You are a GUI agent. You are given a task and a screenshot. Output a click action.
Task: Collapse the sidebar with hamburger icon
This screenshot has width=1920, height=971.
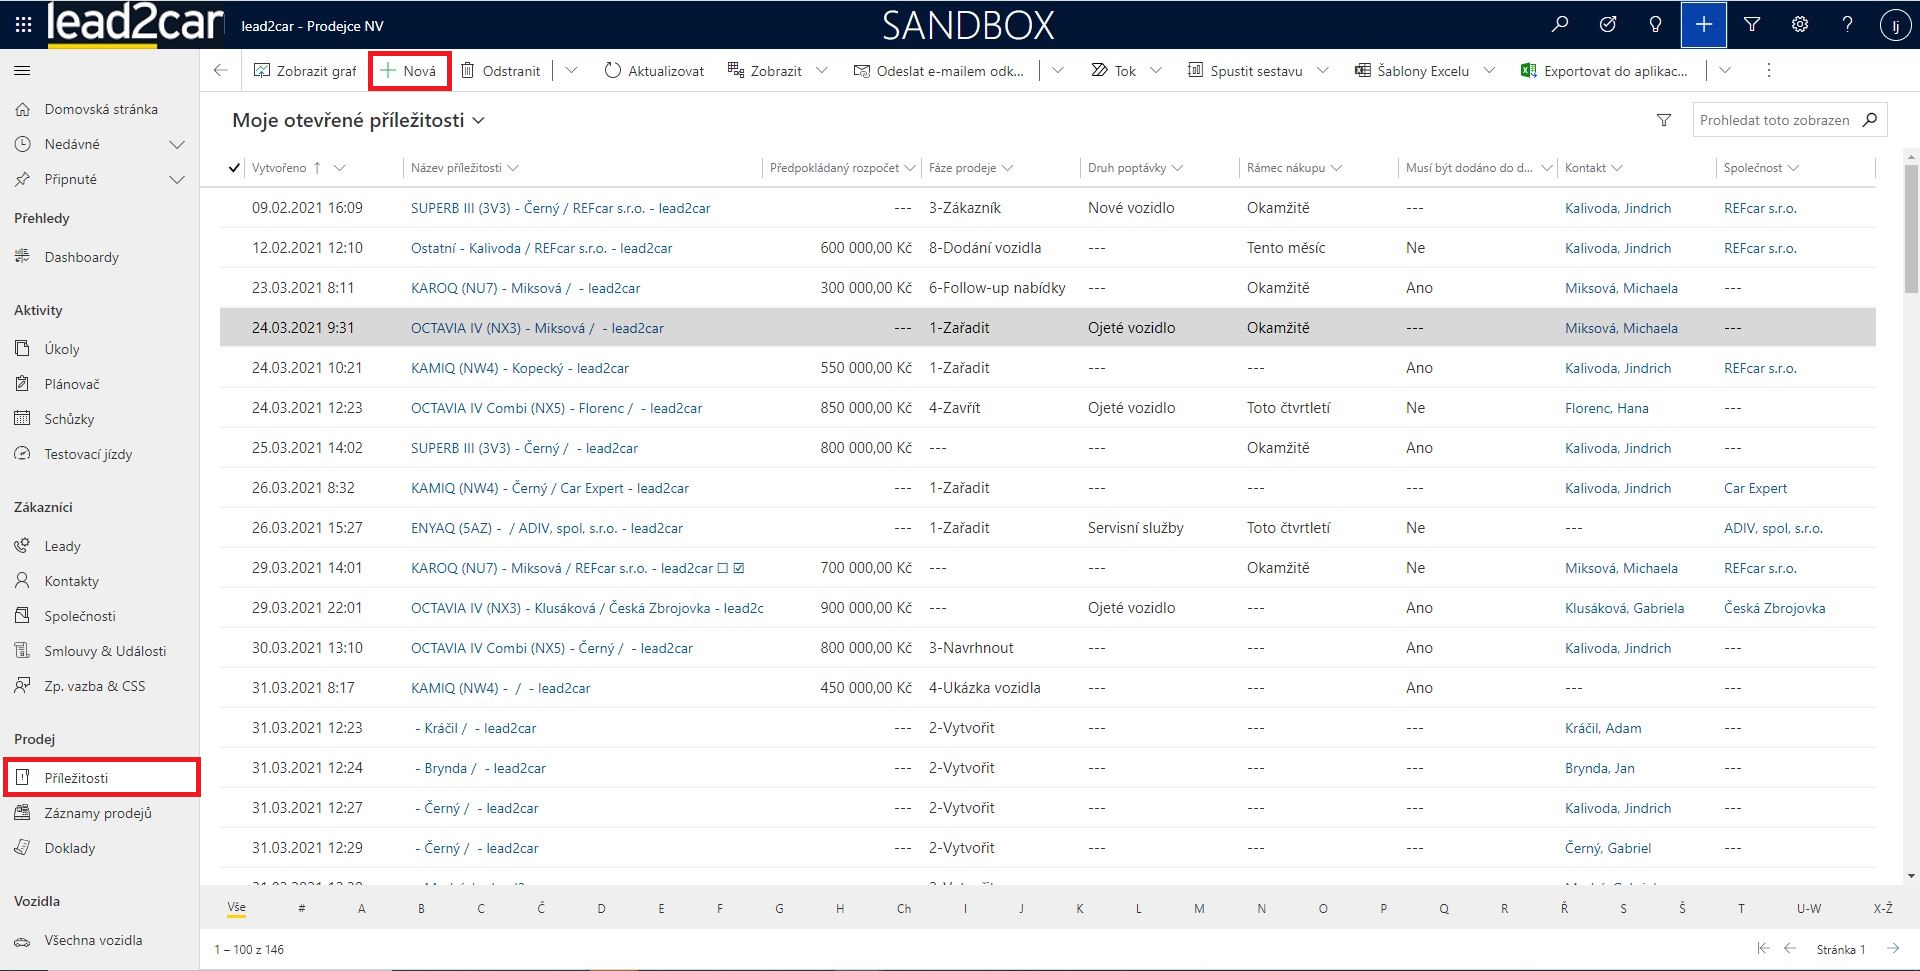pos(22,71)
